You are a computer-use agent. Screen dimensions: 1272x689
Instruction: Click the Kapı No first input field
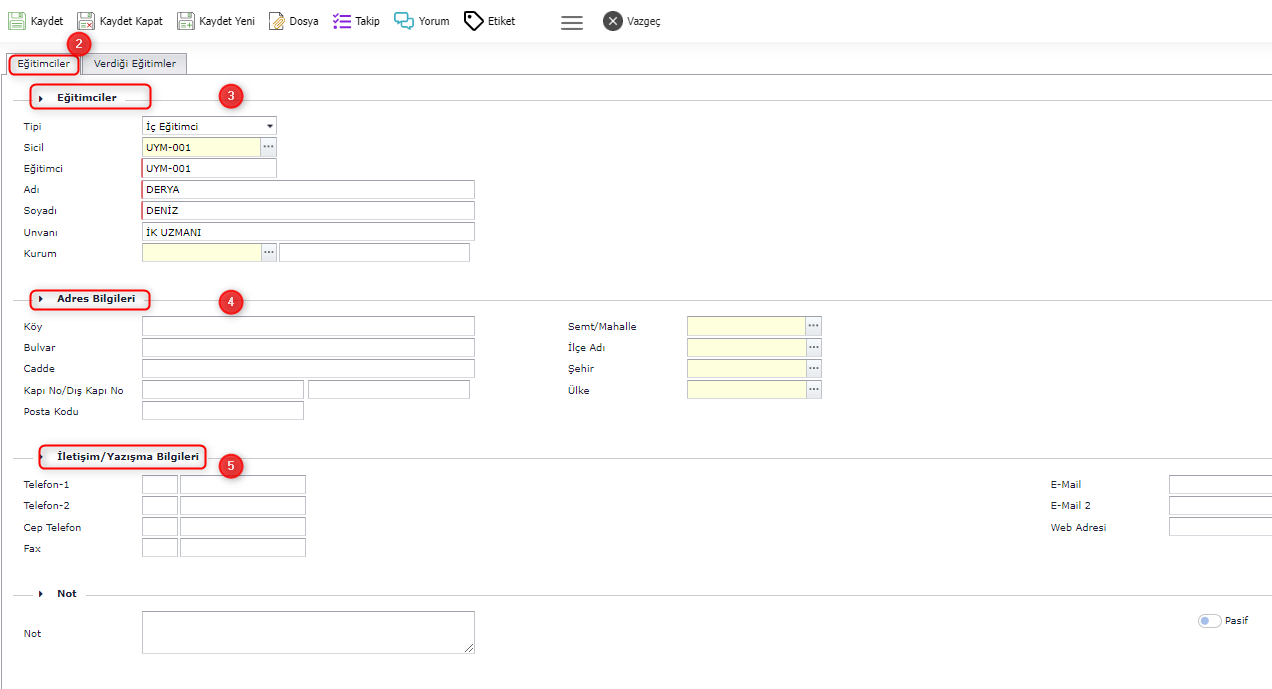pyautogui.click(x=223, y=389)
